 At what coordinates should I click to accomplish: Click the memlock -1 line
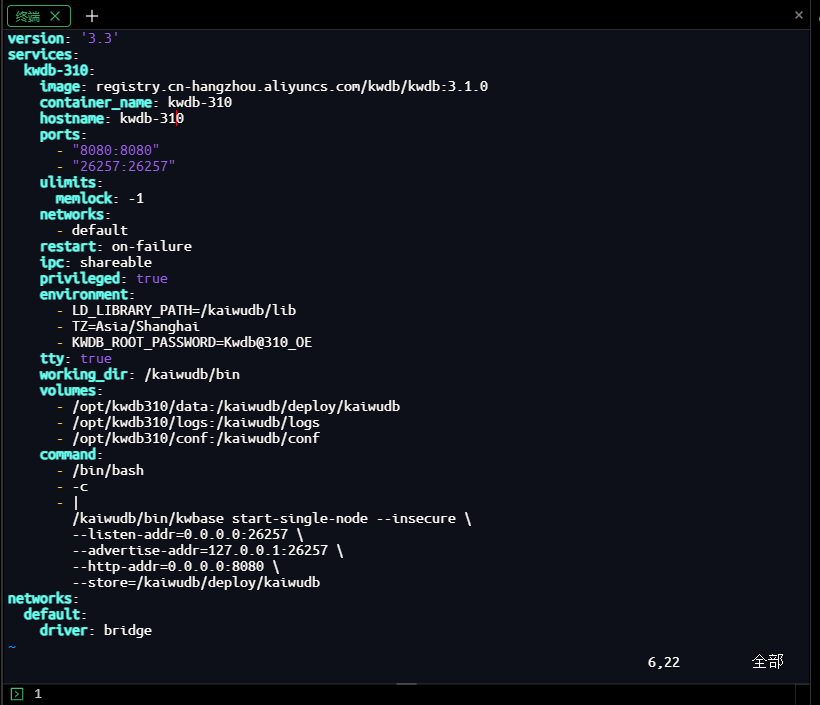click(99, 199)
